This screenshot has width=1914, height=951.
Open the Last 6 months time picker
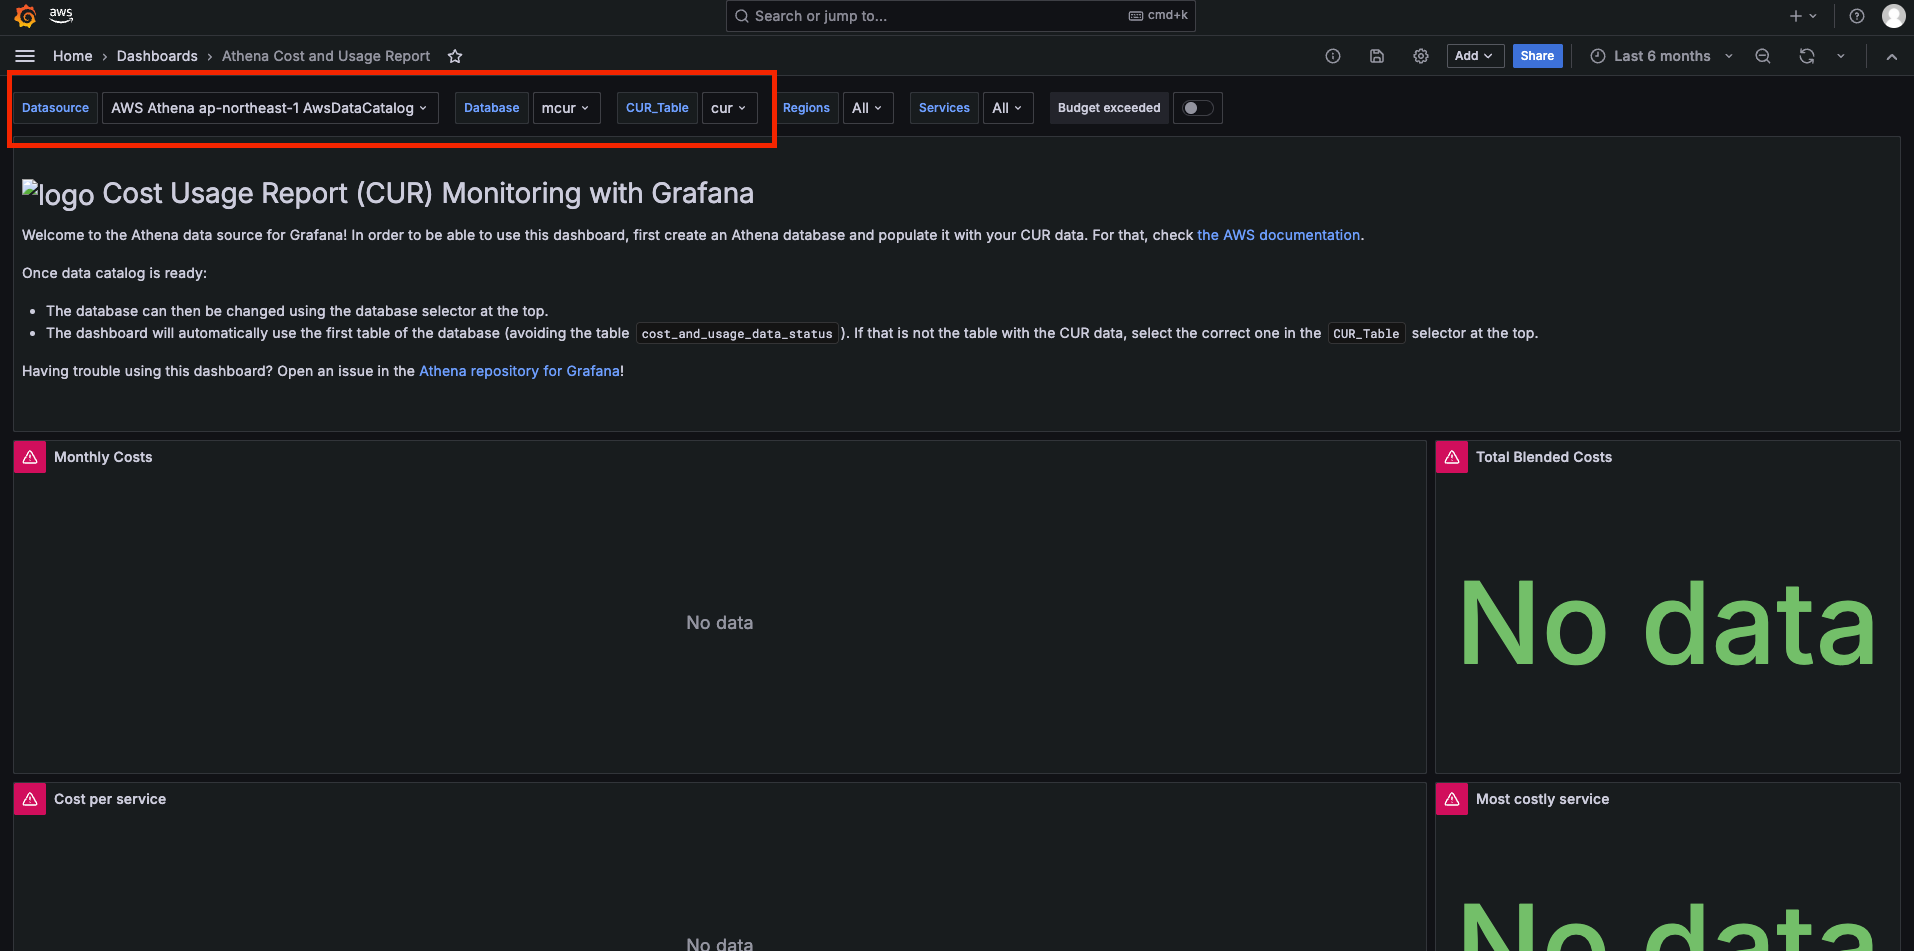[x=1661, y=56]
